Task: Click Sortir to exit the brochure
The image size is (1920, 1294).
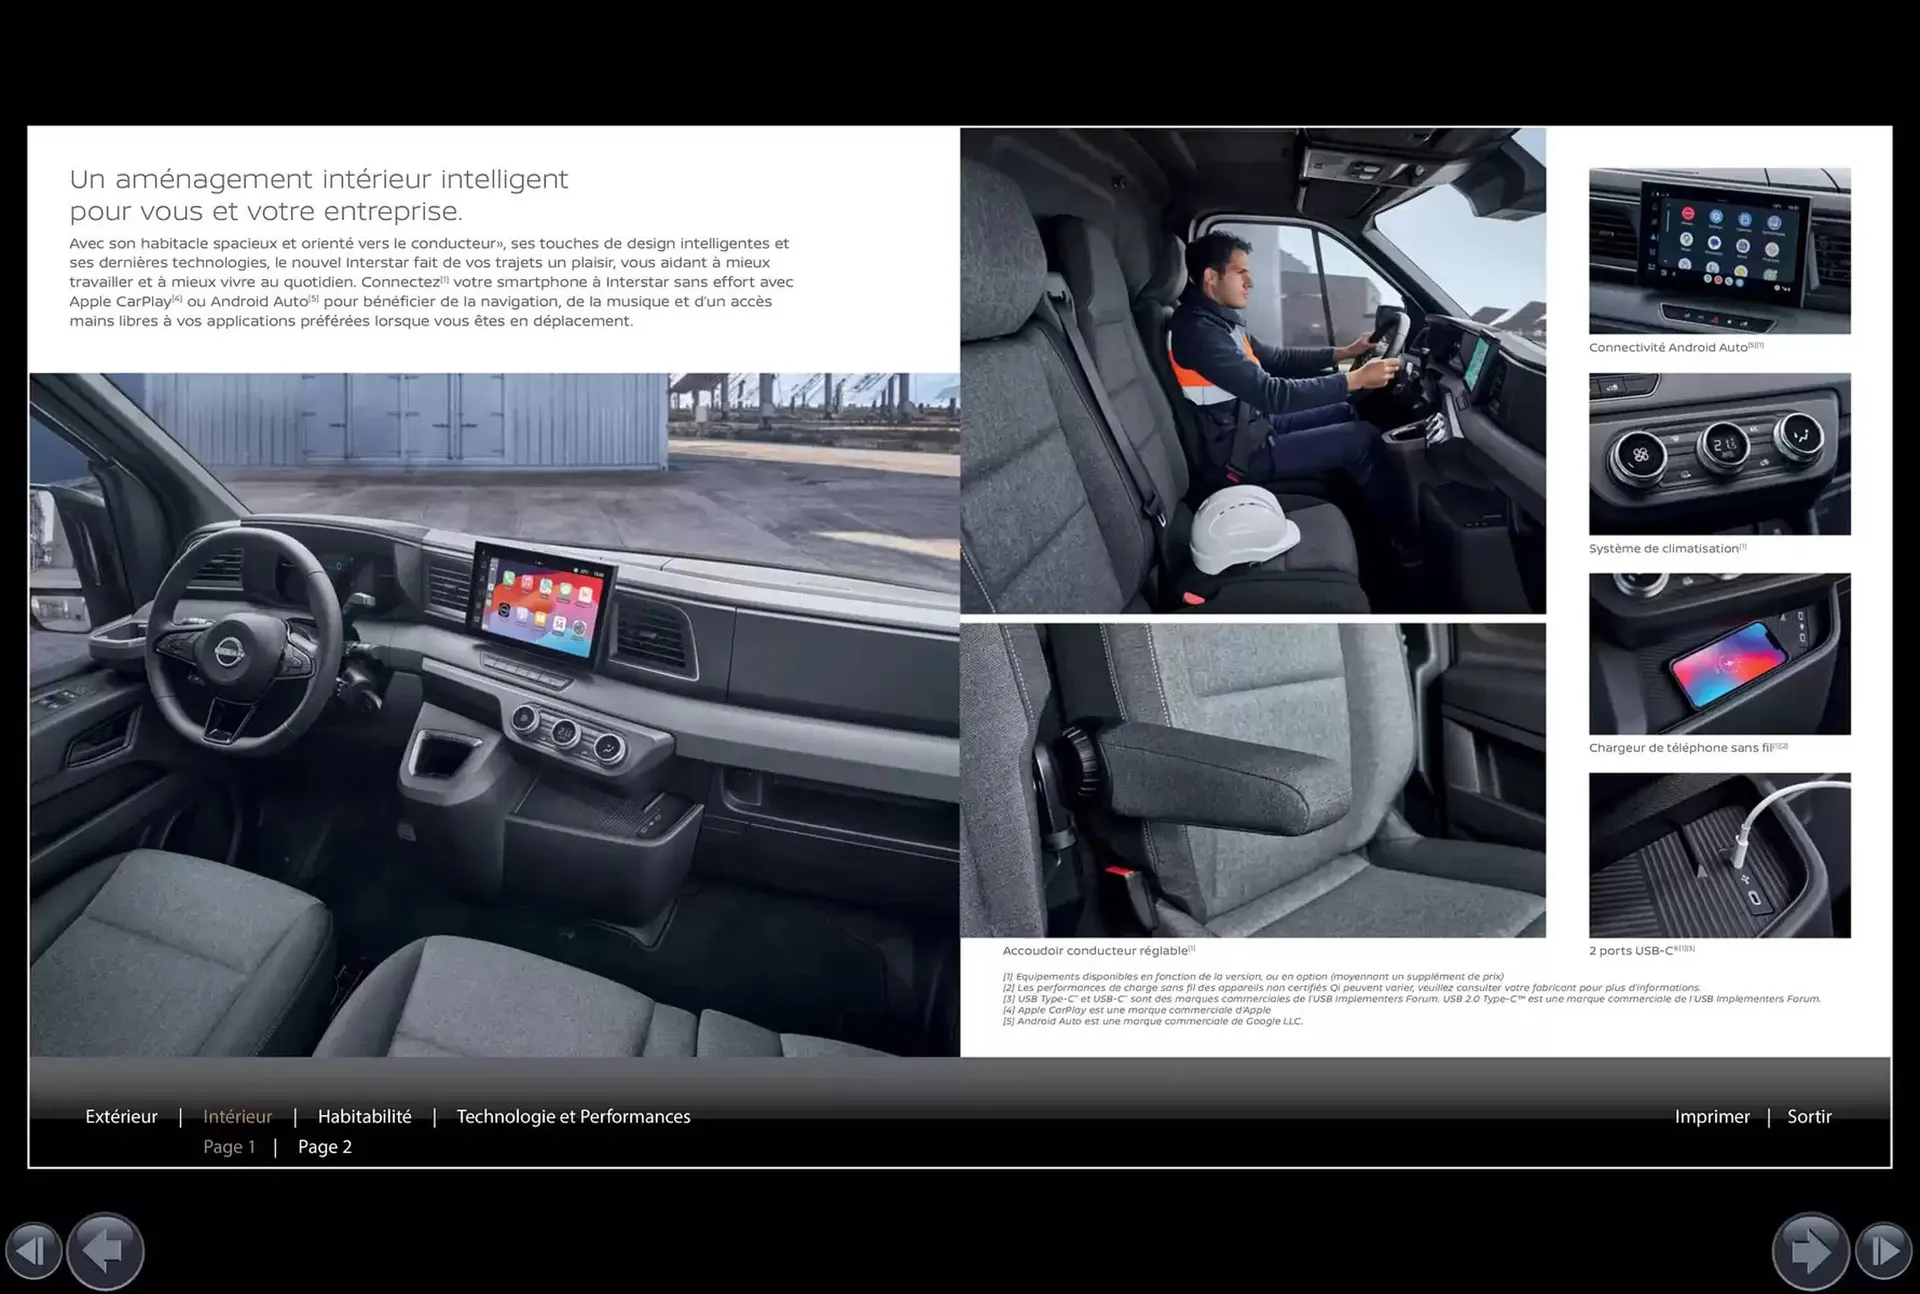Action: tap(1809, 1116)
